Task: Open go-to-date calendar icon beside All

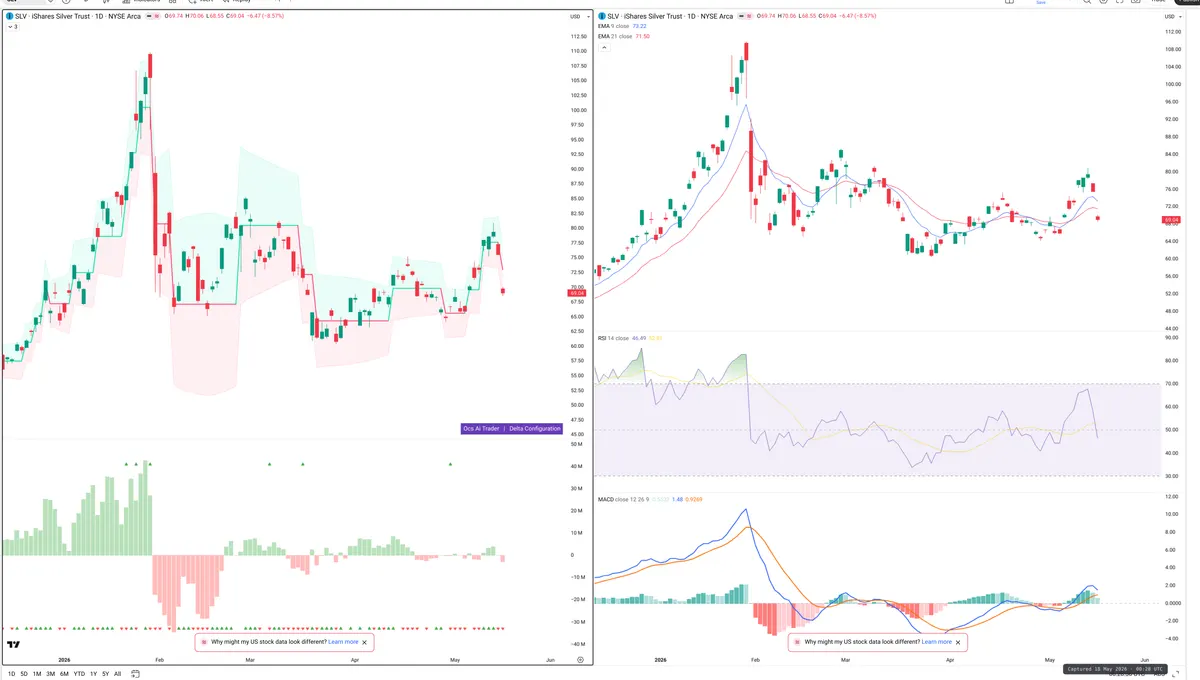Action: (133, 674)
